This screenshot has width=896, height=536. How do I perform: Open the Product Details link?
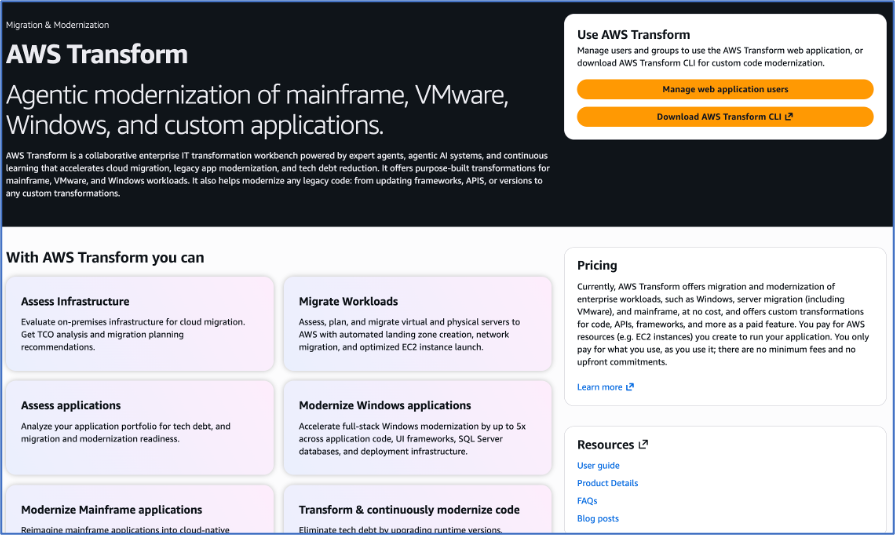pos(607,483)
